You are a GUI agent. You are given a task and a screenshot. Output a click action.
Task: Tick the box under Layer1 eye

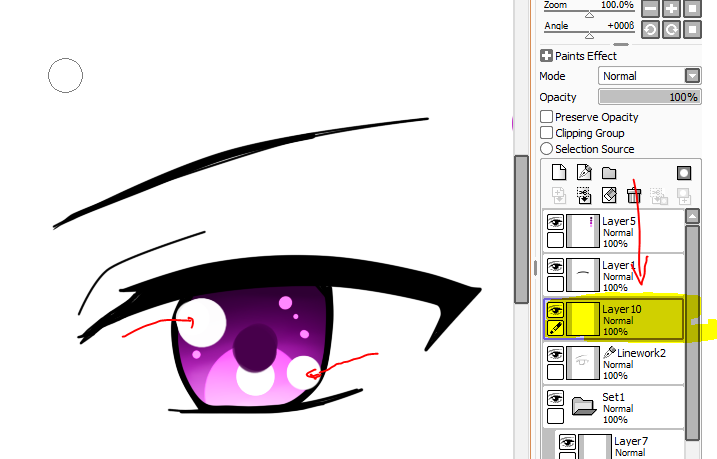pos(556,283)
